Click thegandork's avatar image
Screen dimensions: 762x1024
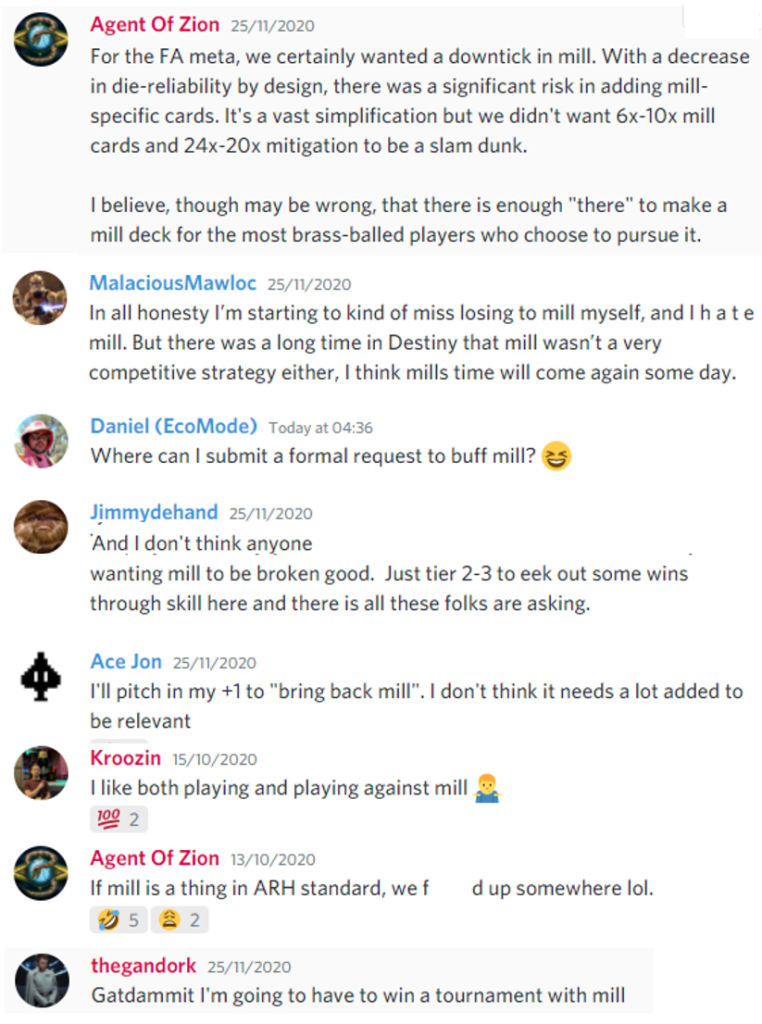coord(41,981)
